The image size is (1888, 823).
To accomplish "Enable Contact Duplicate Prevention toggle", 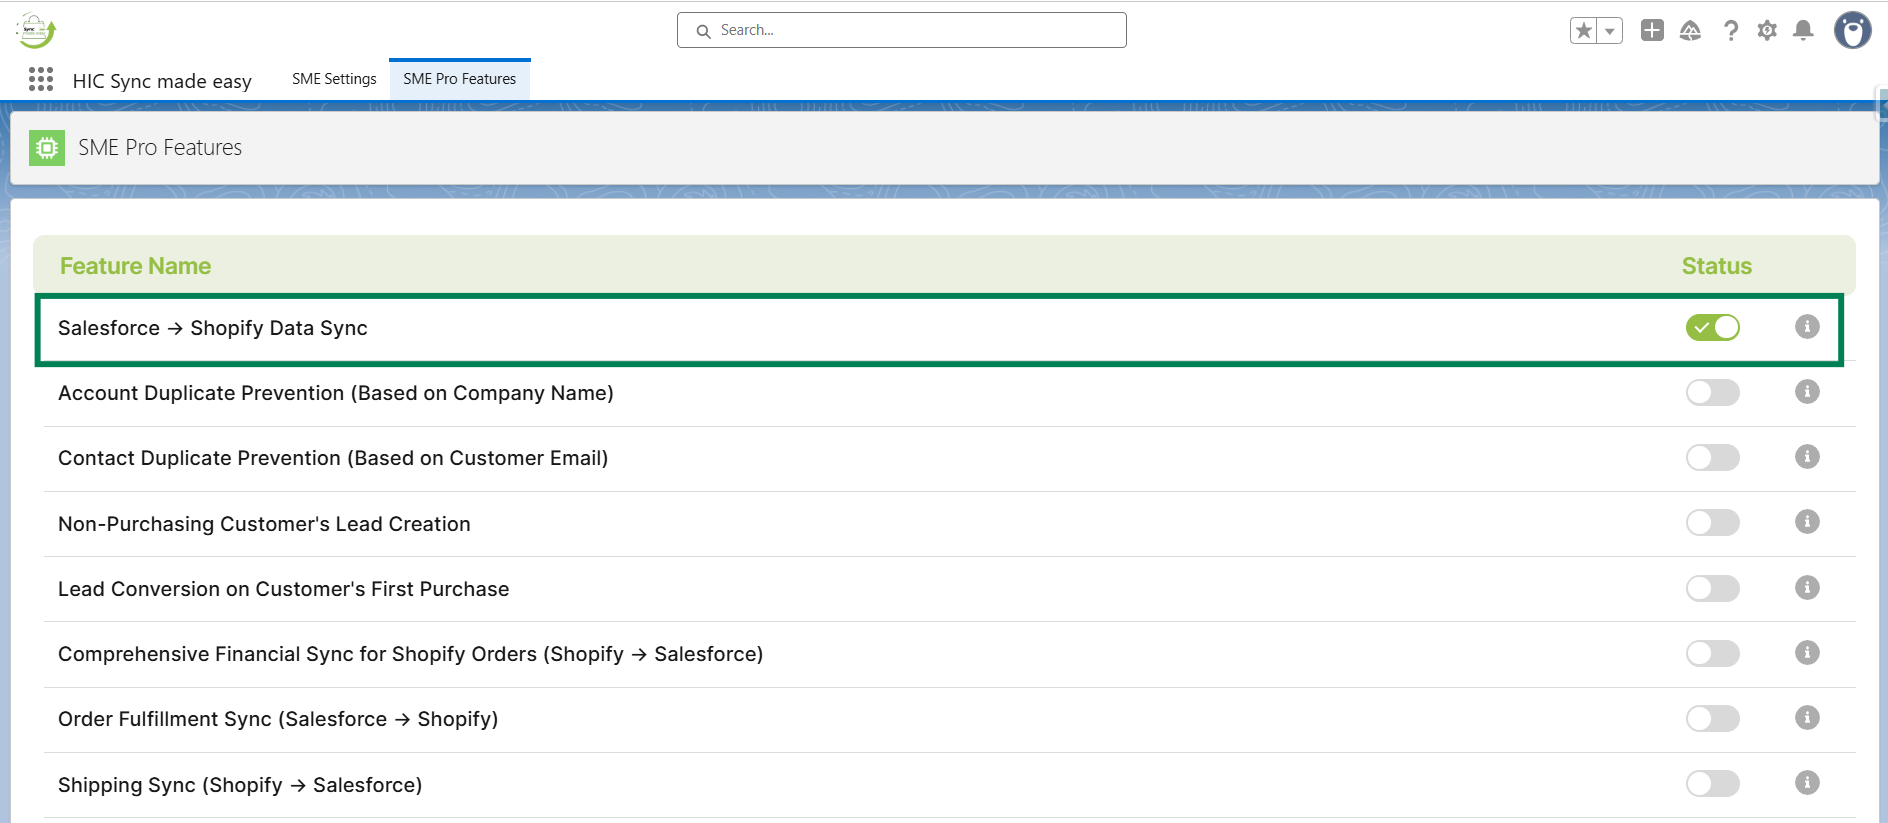I will [x=1713, y=457].
